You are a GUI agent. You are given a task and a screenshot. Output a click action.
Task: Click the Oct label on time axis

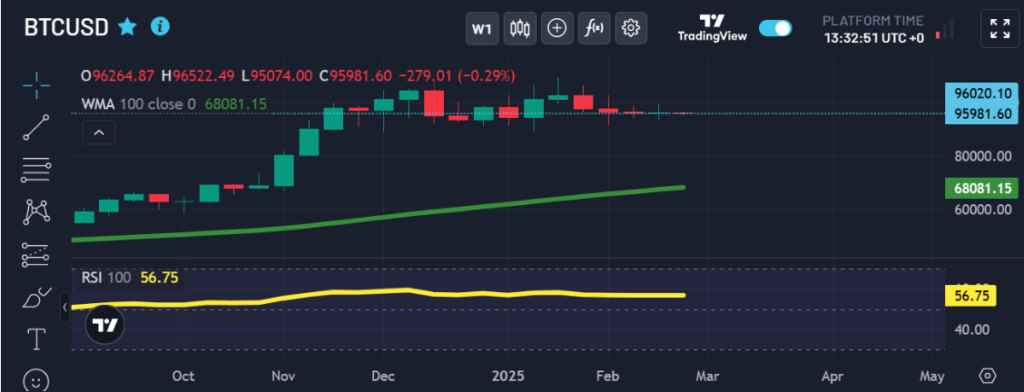[x=184, y=376]
